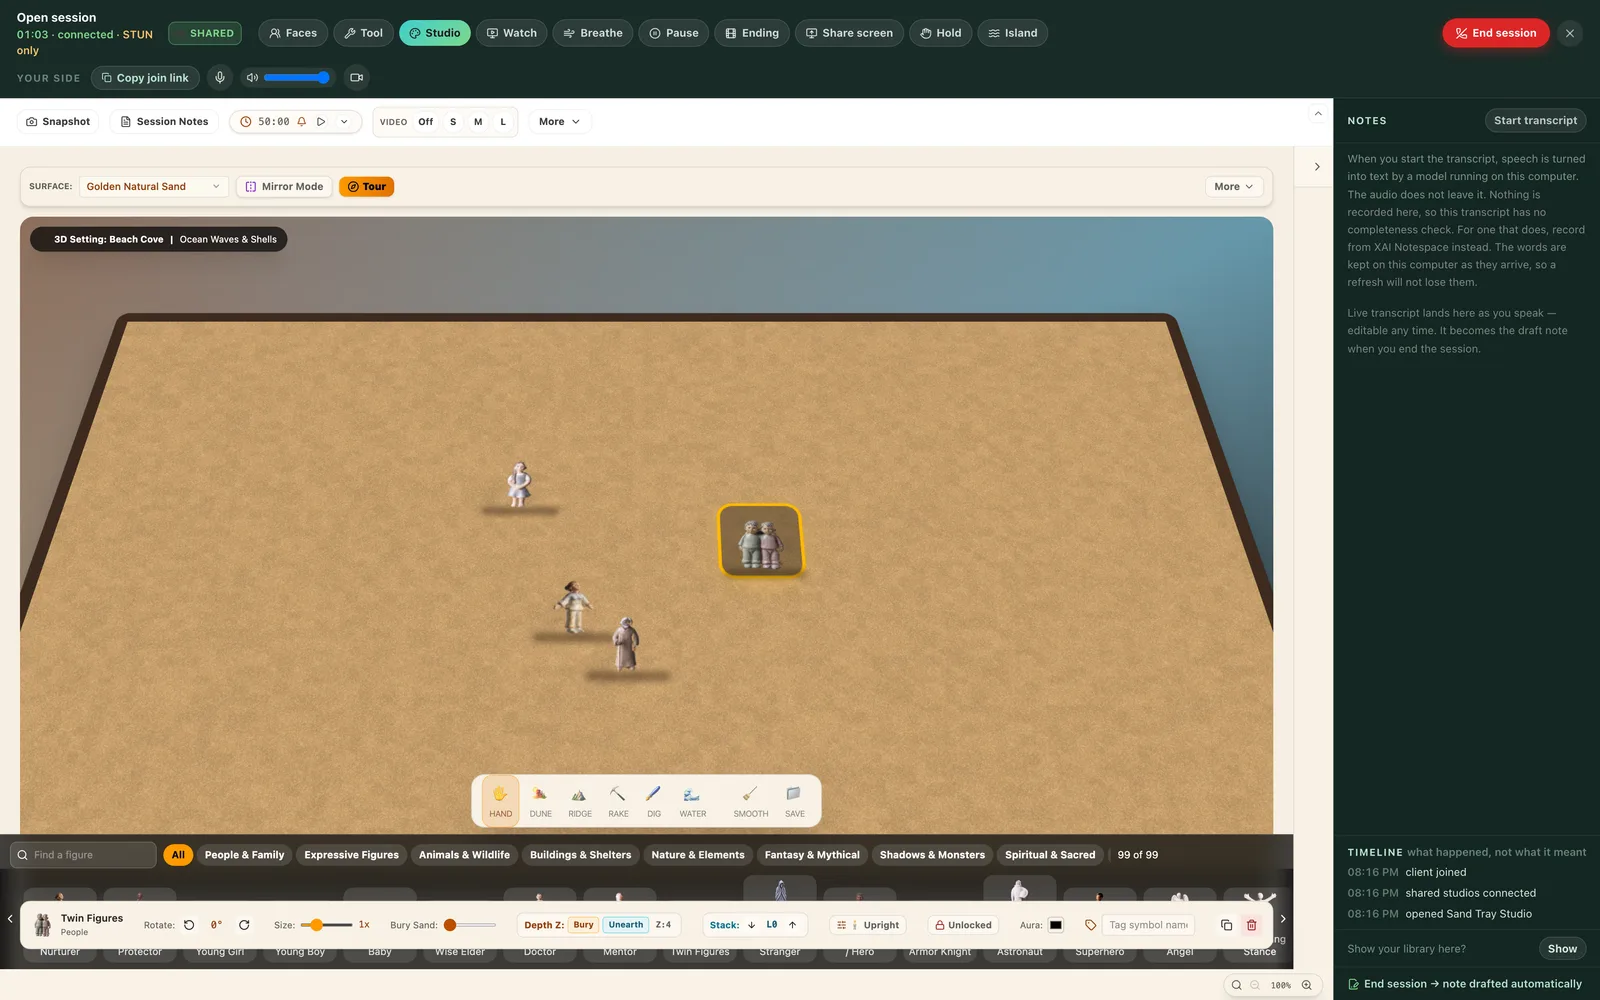
Task: Choose the Ridge sand tool
Action: point(580,801)
